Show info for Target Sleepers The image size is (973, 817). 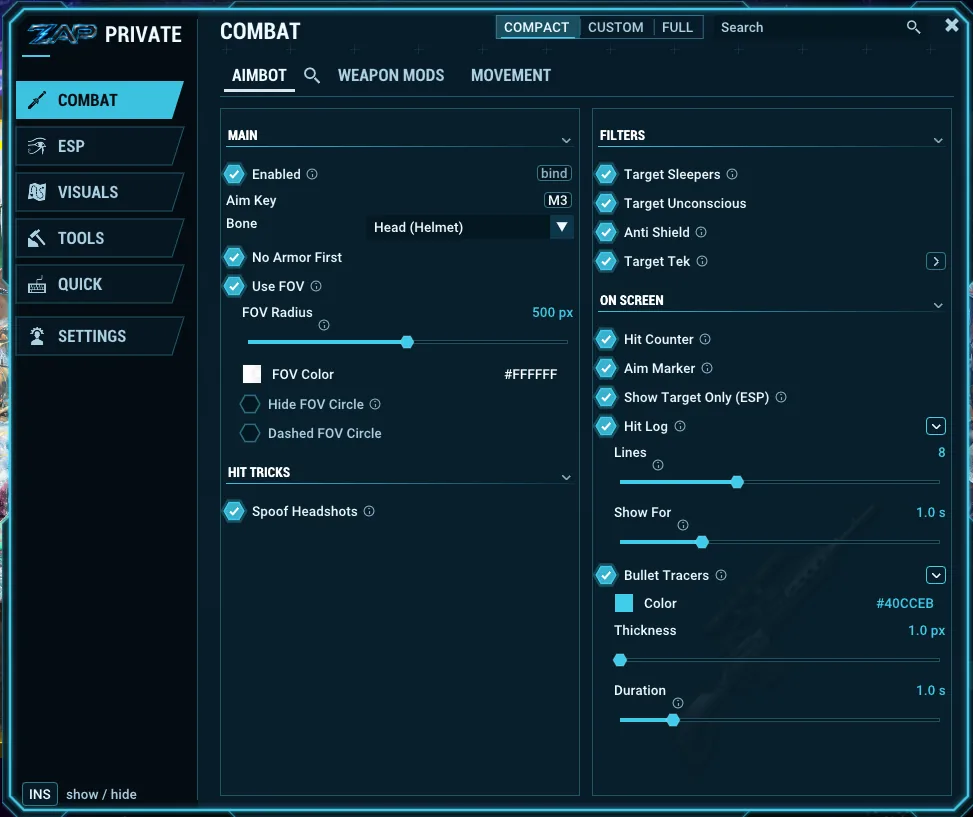732,174
